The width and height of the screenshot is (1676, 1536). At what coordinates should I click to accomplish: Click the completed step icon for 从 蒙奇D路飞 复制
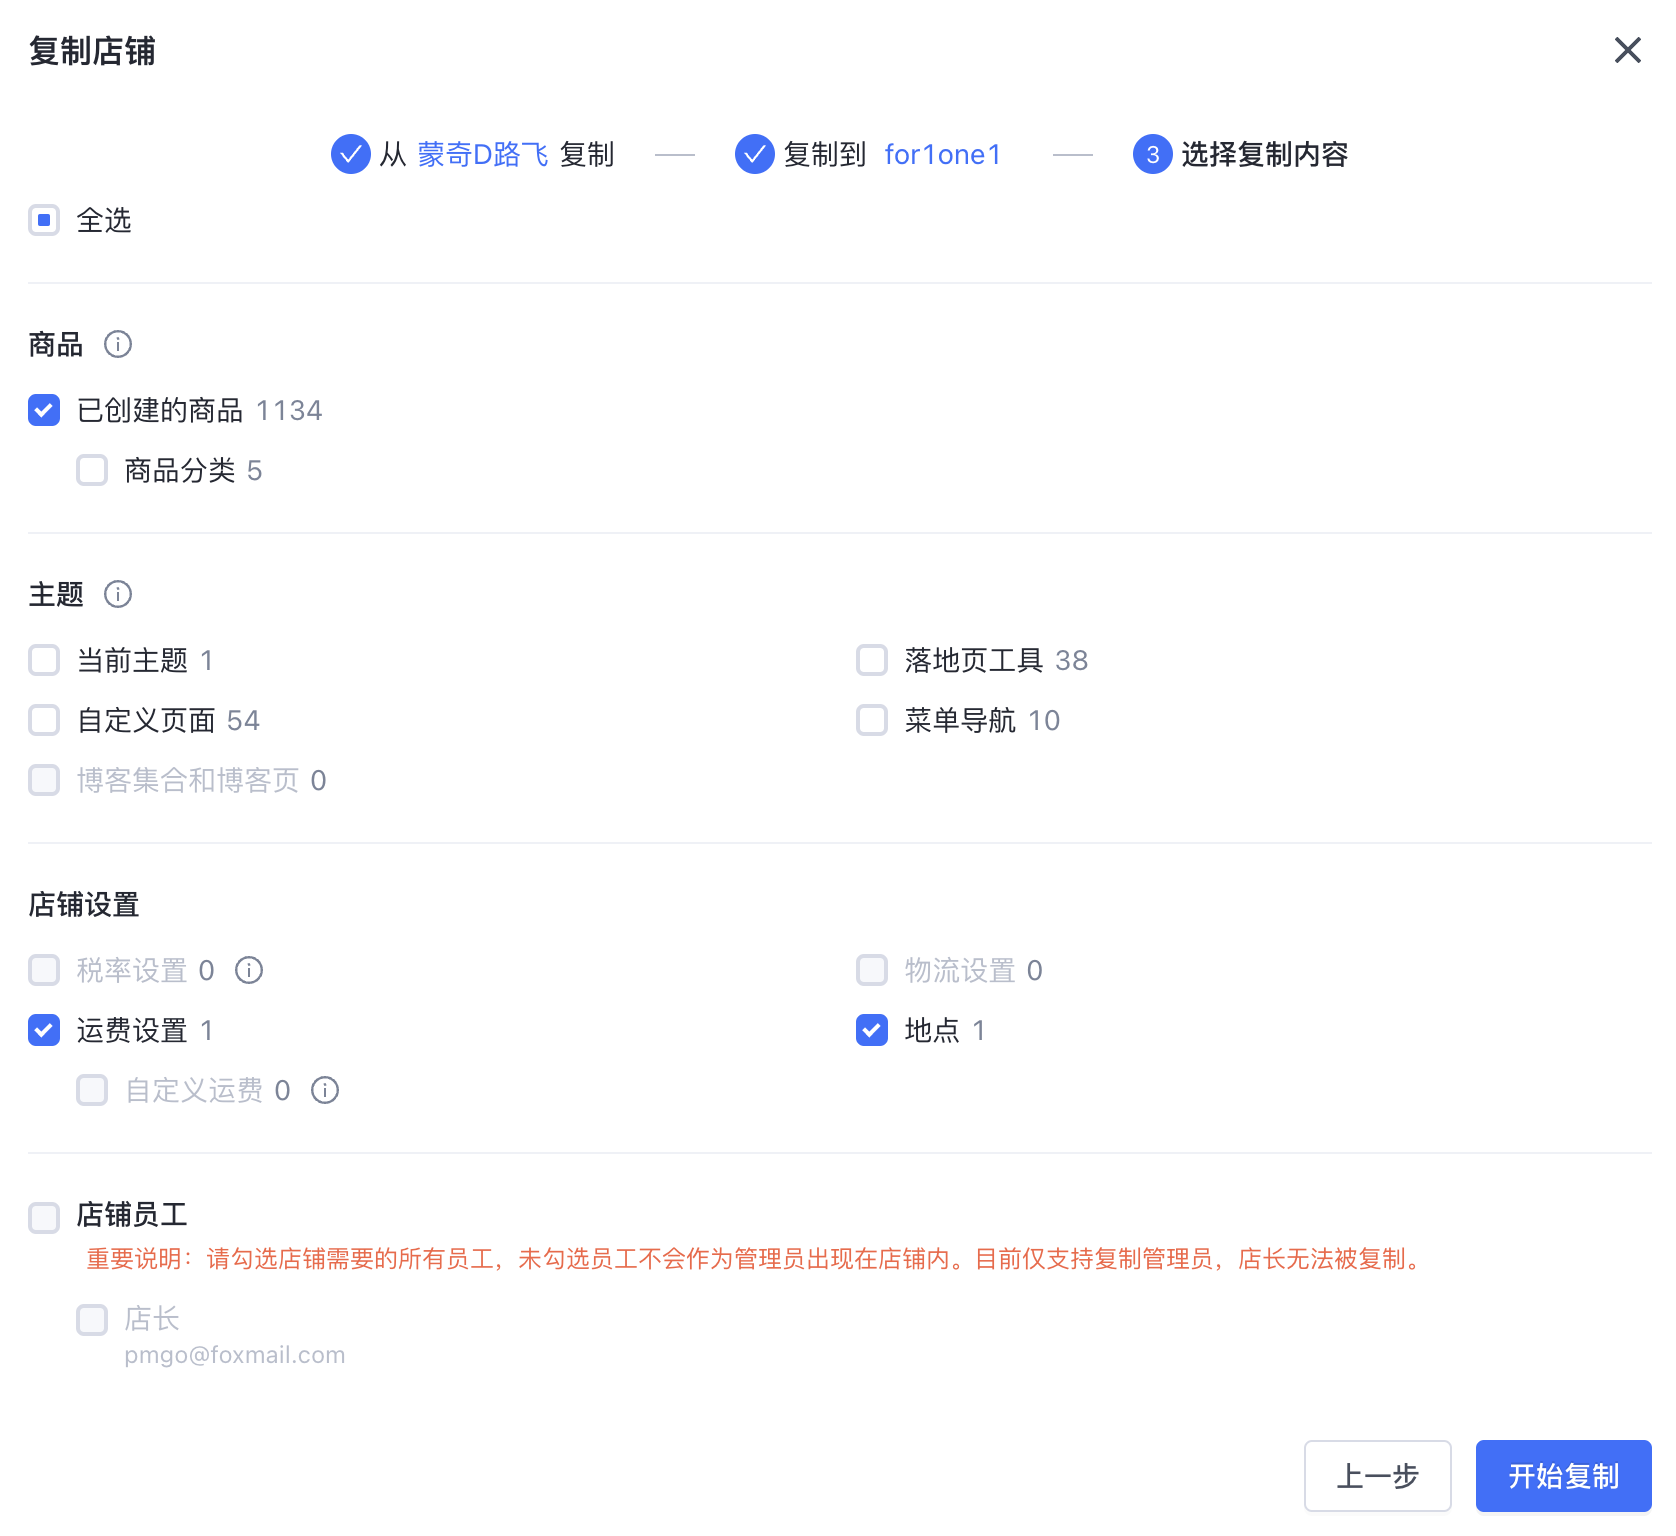[x=351, y=154]
